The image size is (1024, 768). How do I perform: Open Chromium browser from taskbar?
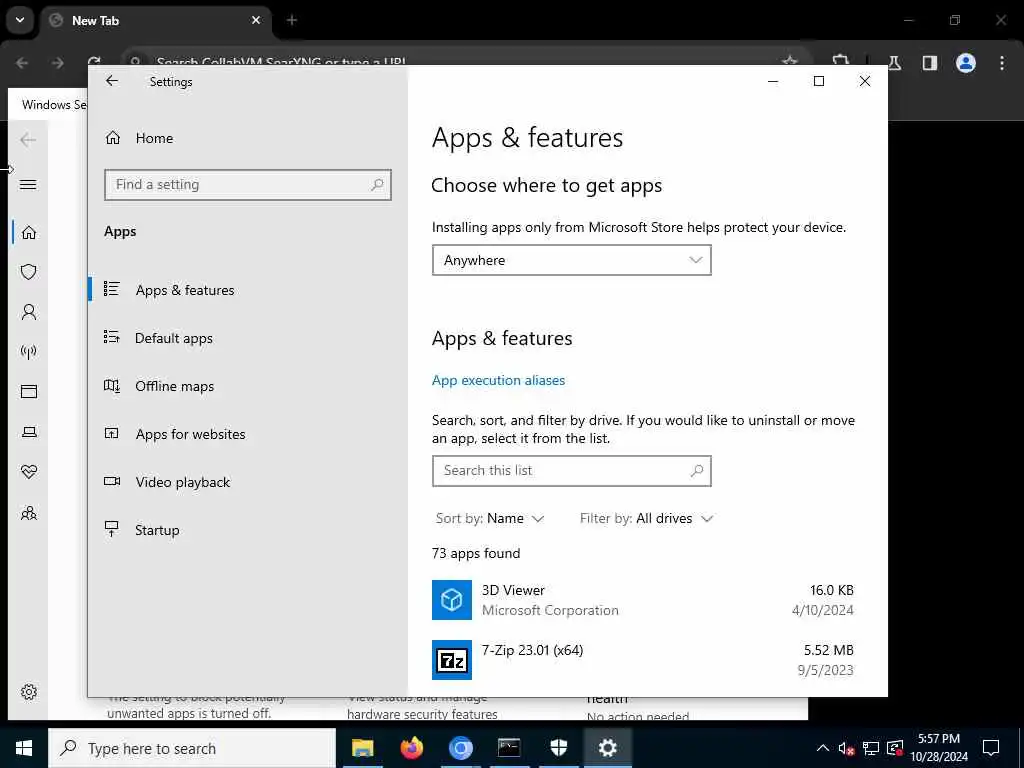point(460,748)
